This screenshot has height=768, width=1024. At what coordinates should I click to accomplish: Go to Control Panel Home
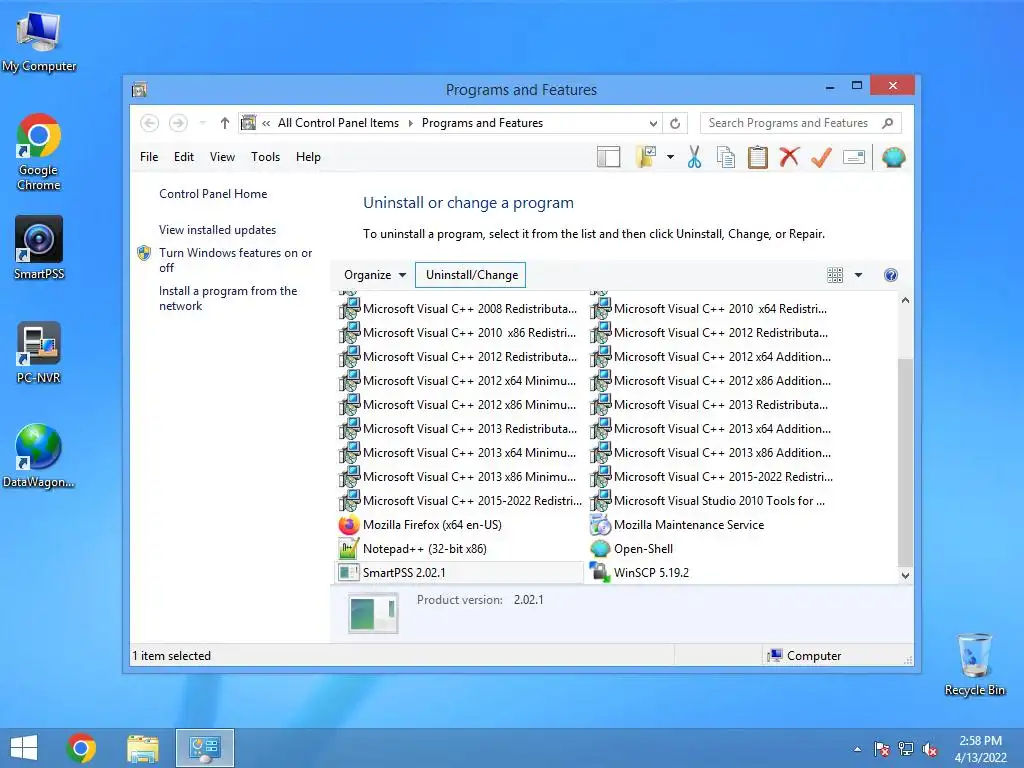(x=213, y=194)
